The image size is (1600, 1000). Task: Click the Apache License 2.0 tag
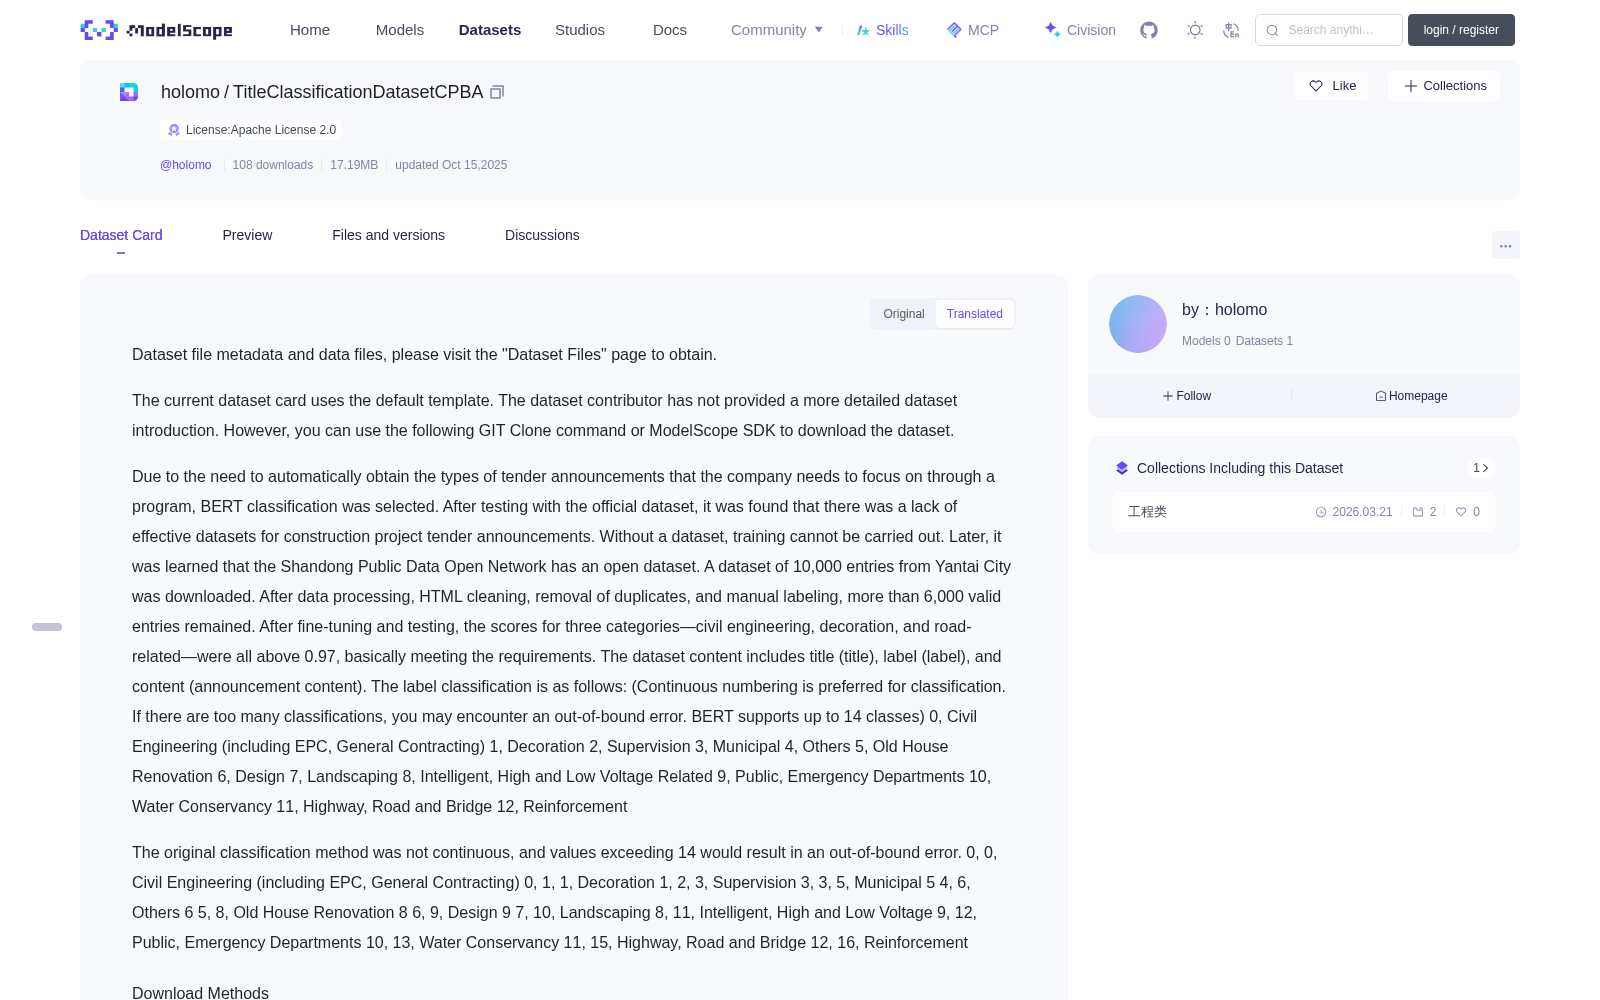[251, 130]
